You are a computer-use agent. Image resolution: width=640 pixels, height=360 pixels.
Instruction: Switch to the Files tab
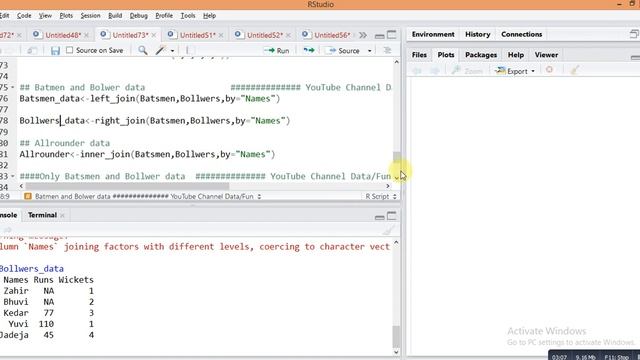pos(419,55)
